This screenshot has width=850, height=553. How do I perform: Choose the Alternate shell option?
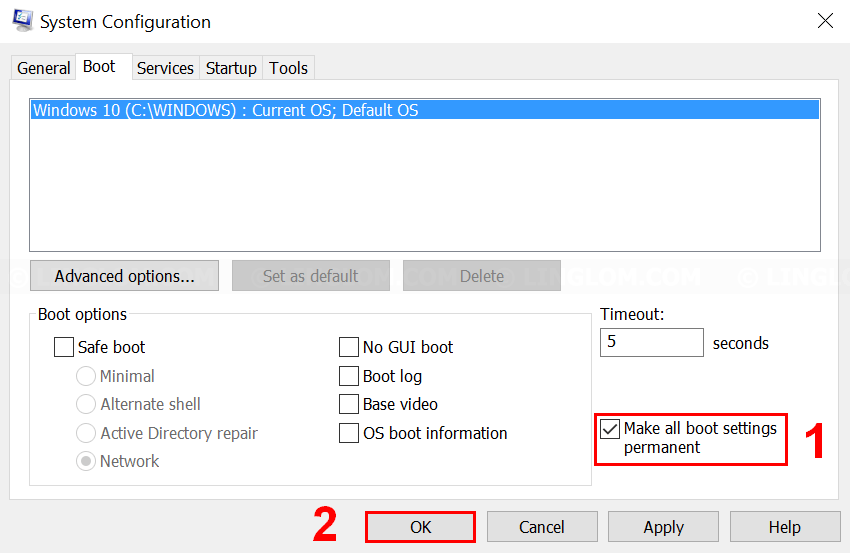pos(86,404)
